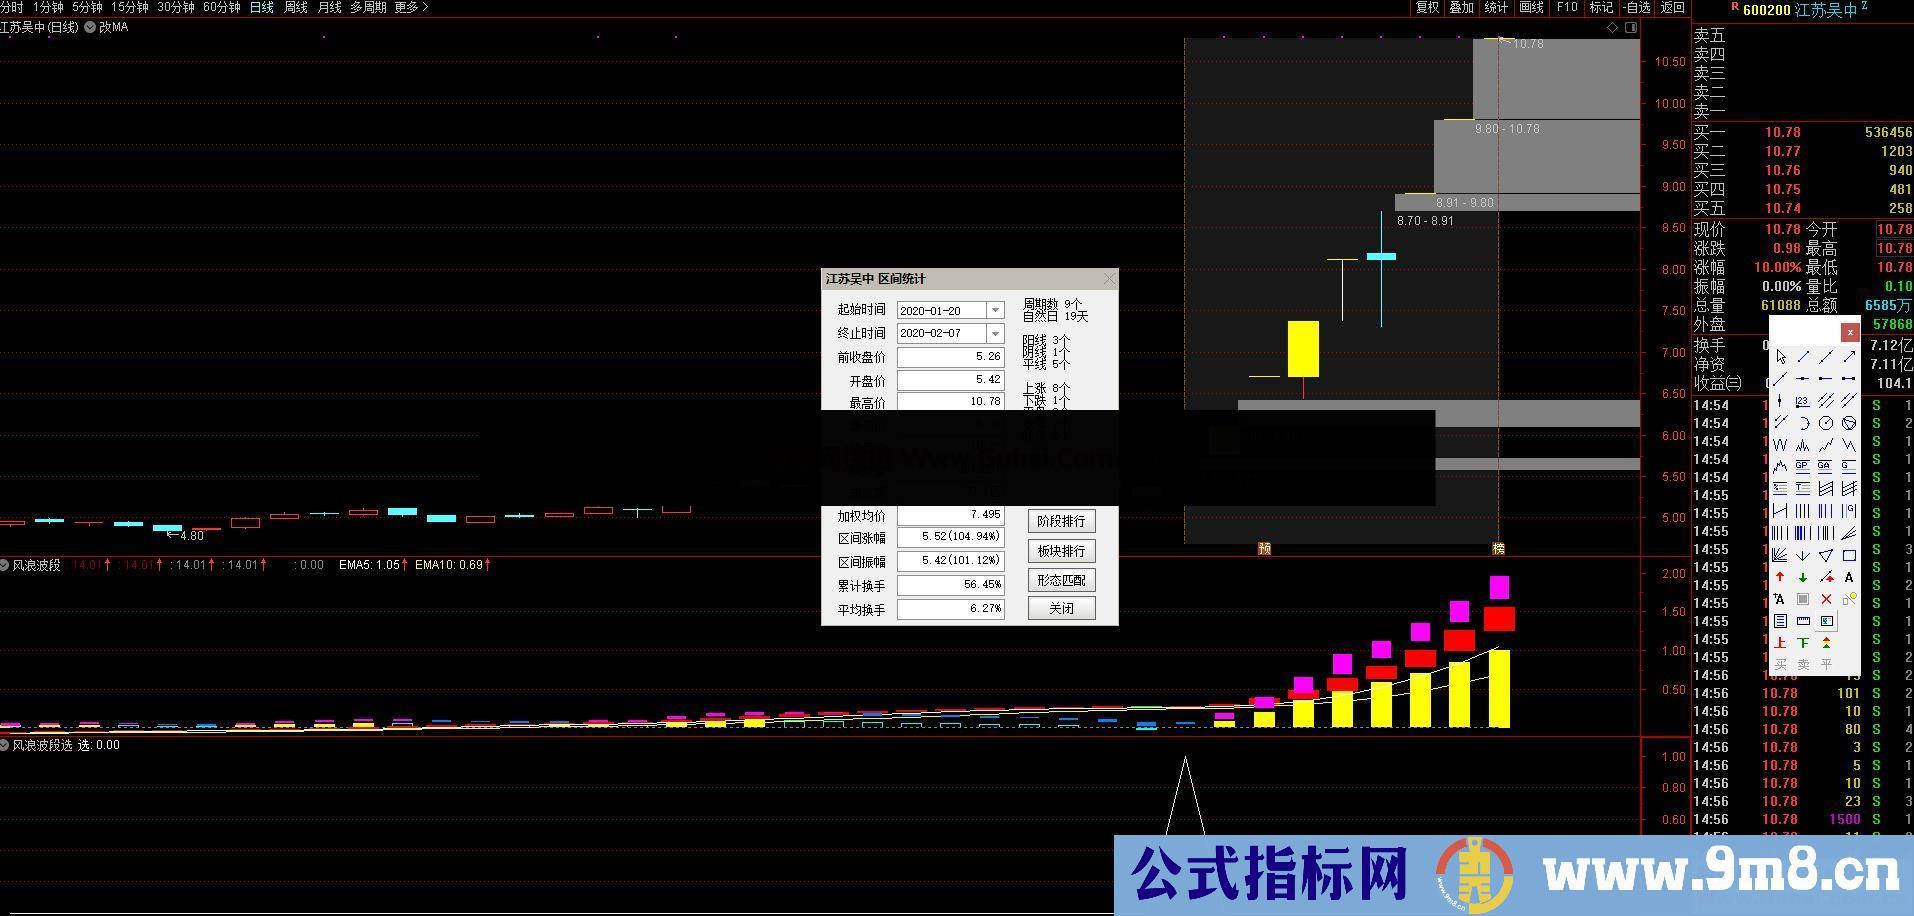Switch to 60分钟 period

222,7
